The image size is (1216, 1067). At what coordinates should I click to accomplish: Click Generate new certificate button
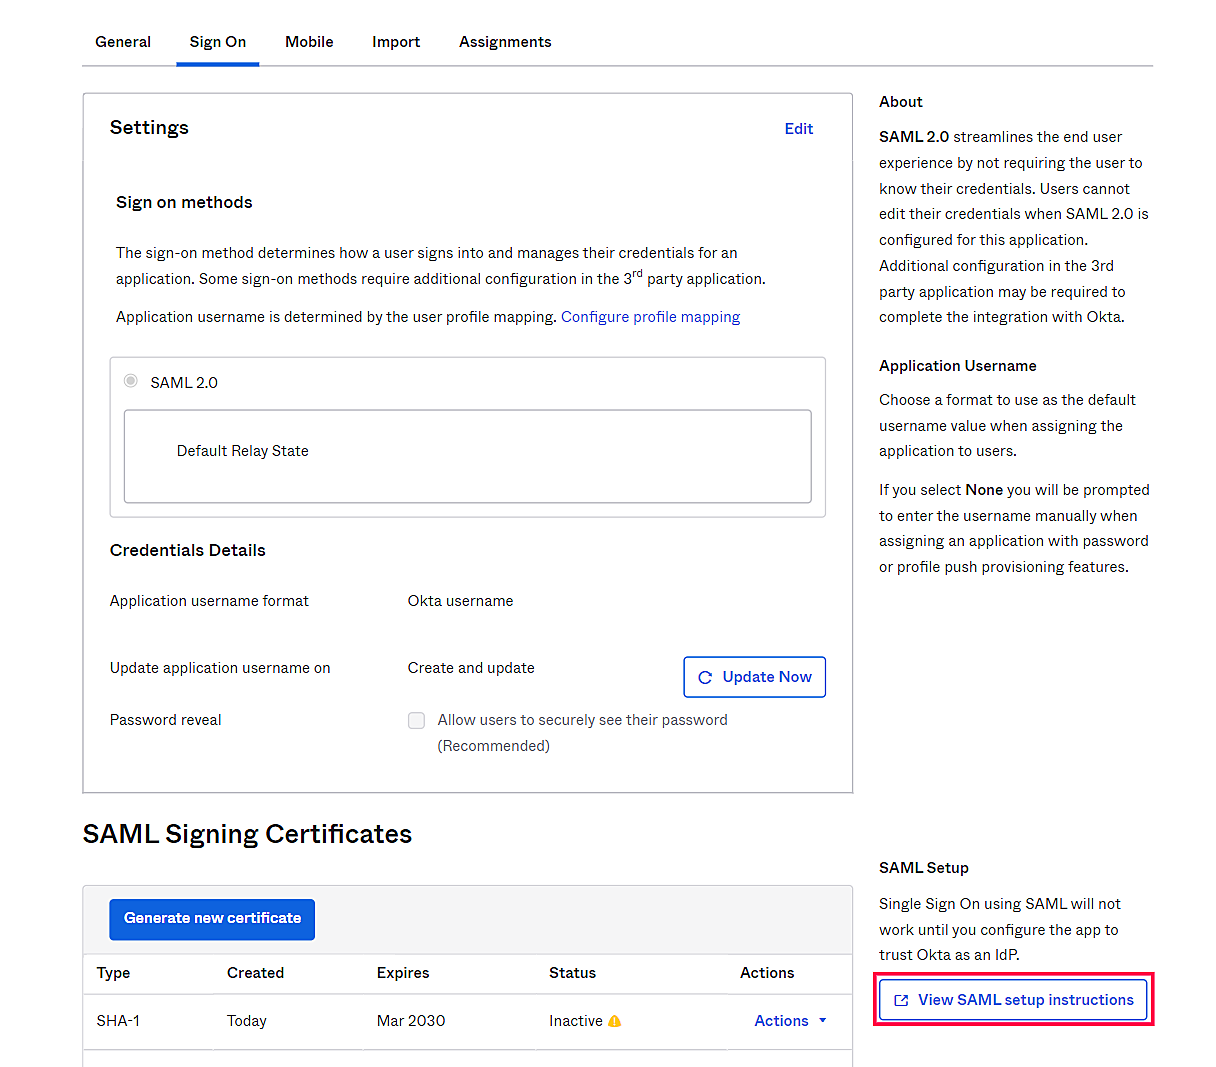point(212,919)
